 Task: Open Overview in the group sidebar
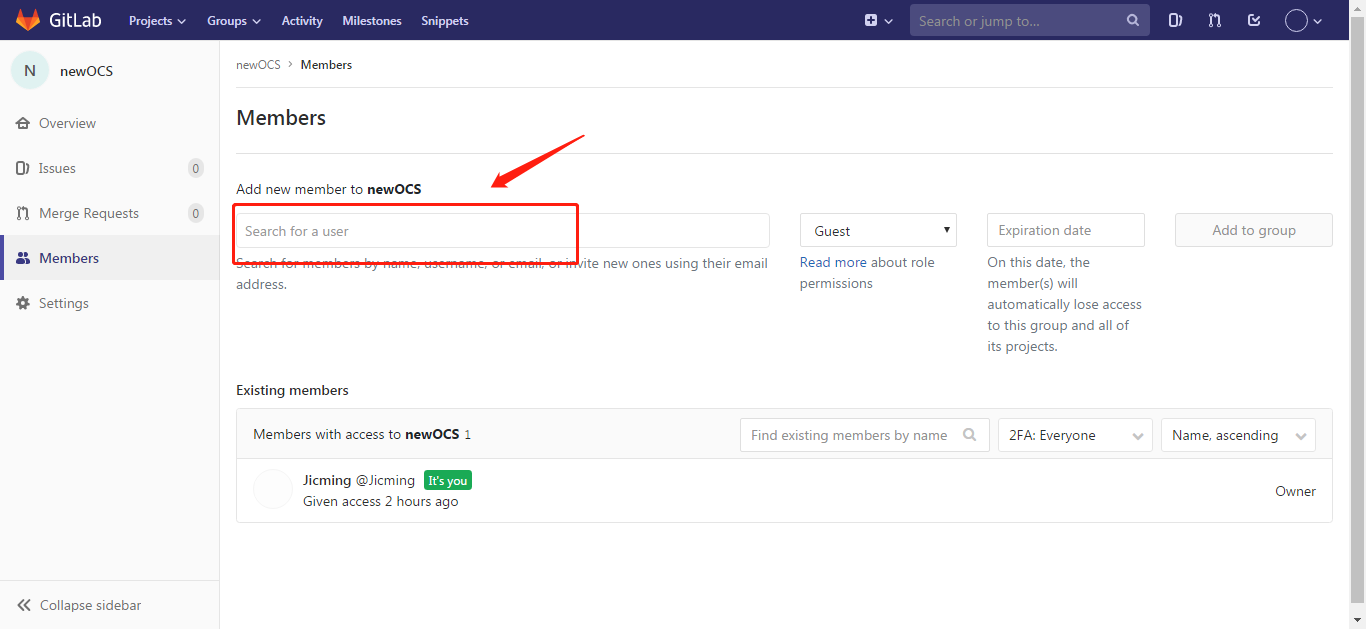(x=67, y=122)
